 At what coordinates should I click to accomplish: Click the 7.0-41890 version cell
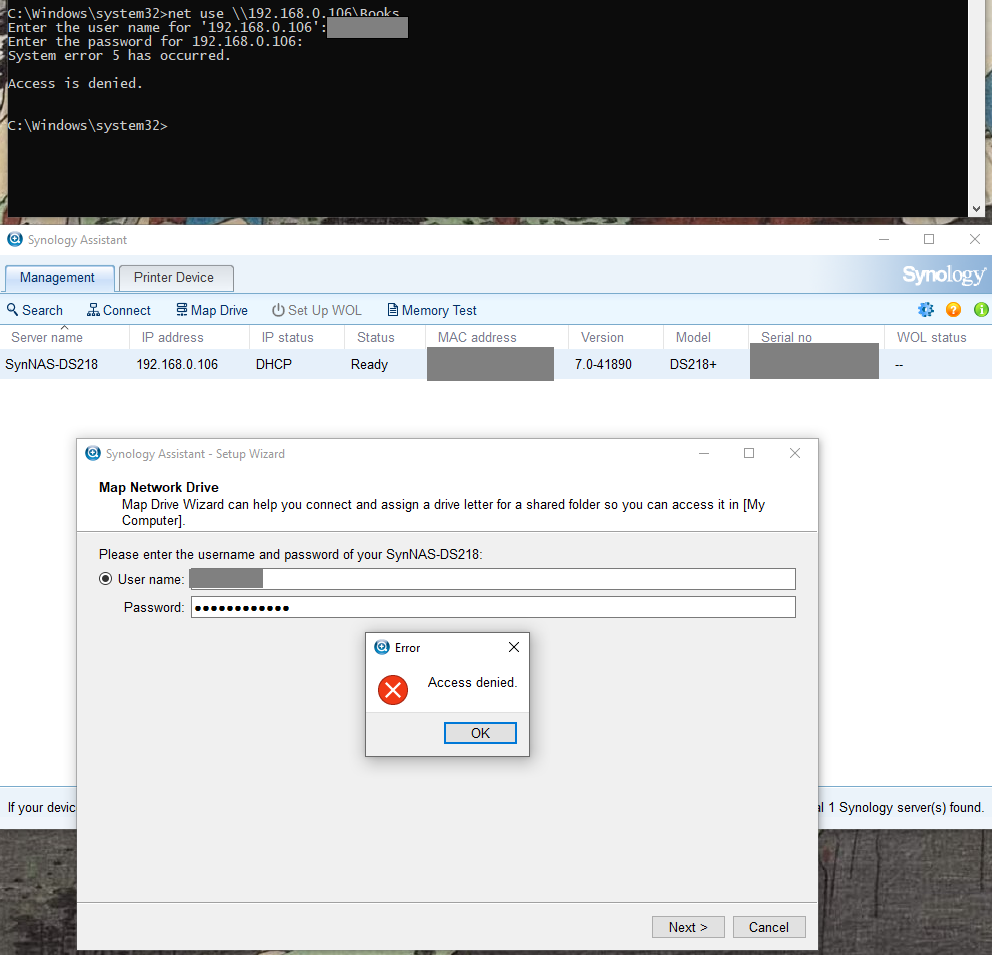pos(603,364)
